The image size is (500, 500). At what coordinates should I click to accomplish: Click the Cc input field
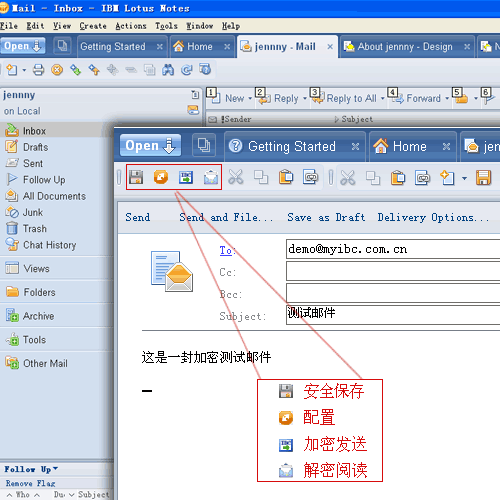tap(393, 271)
